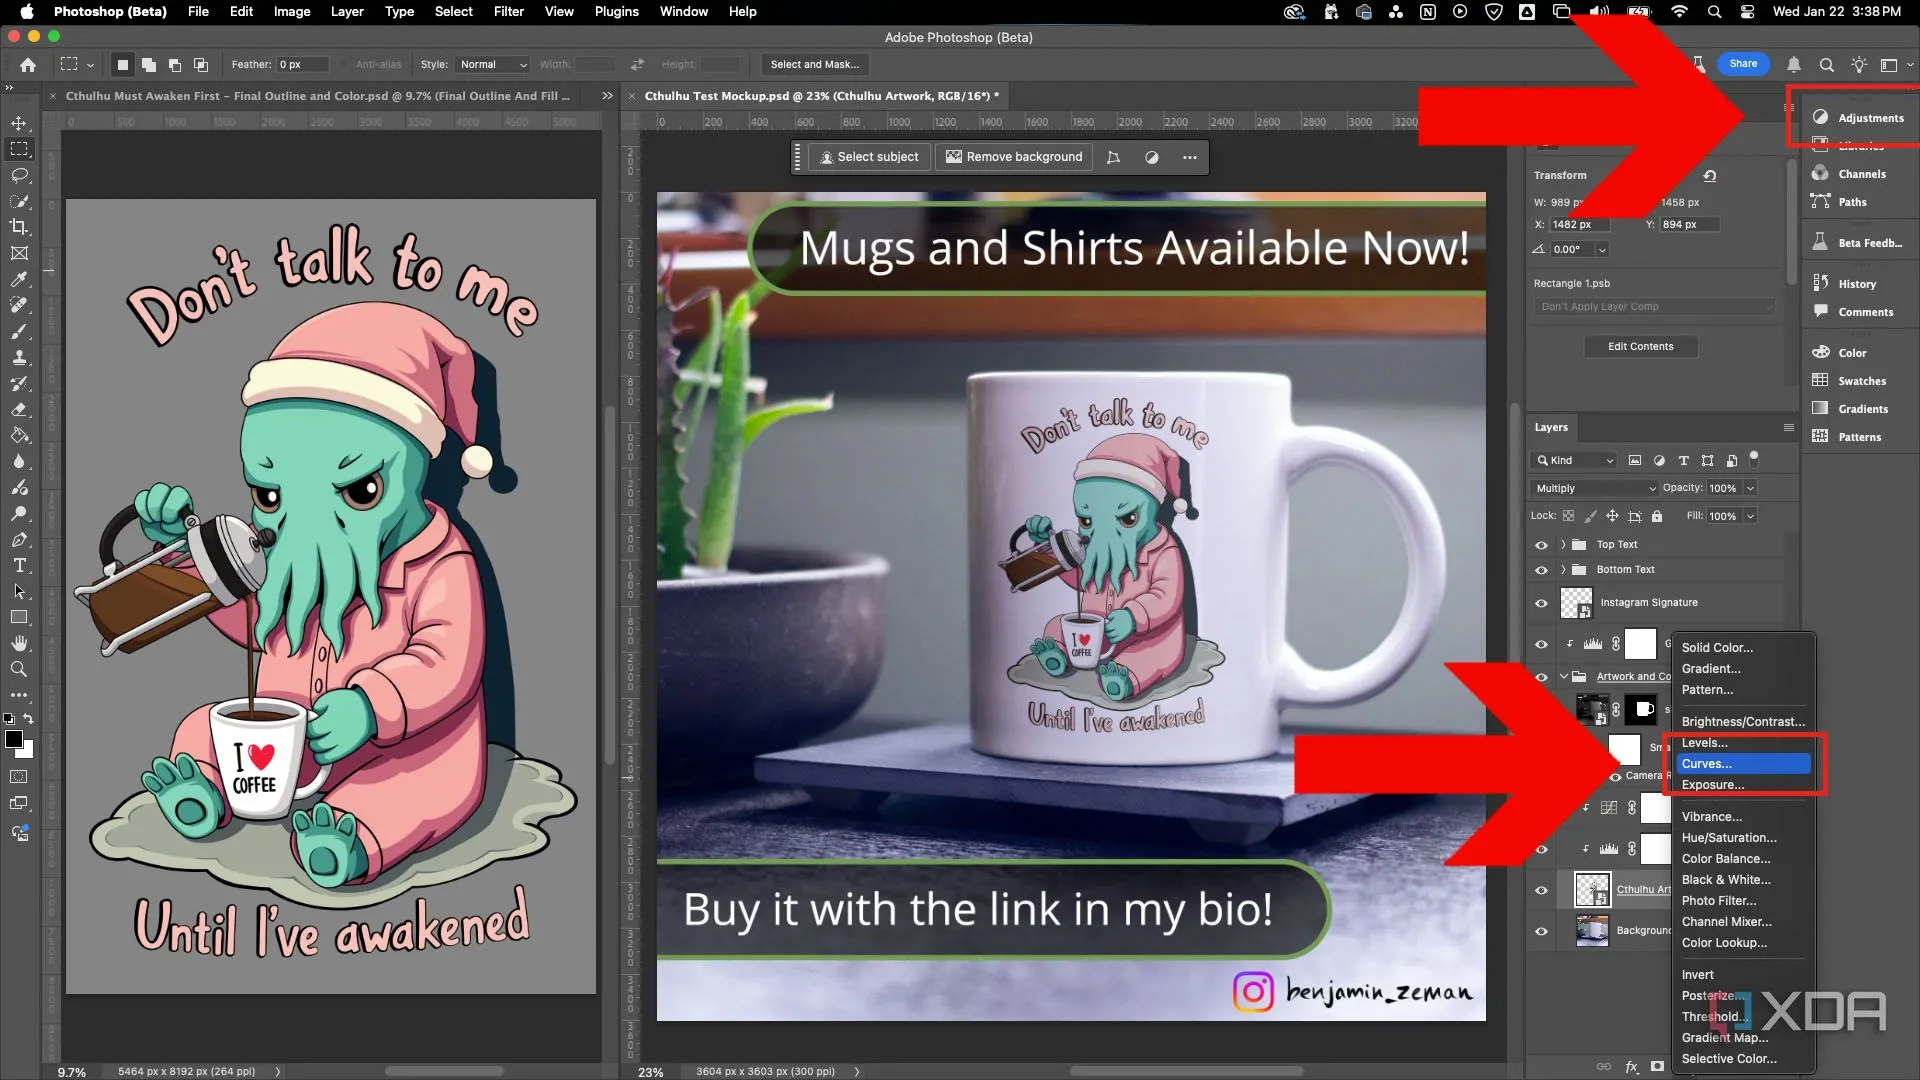The image size is (1920, 1080).
Task: Click the background color swatch
Action: 27,751
